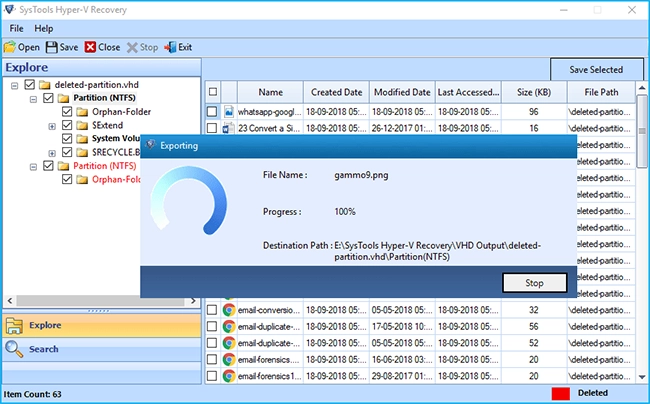The image size is (650, 404).
Task: Sort by Size (KB) column header
Action: pos(534,92)
